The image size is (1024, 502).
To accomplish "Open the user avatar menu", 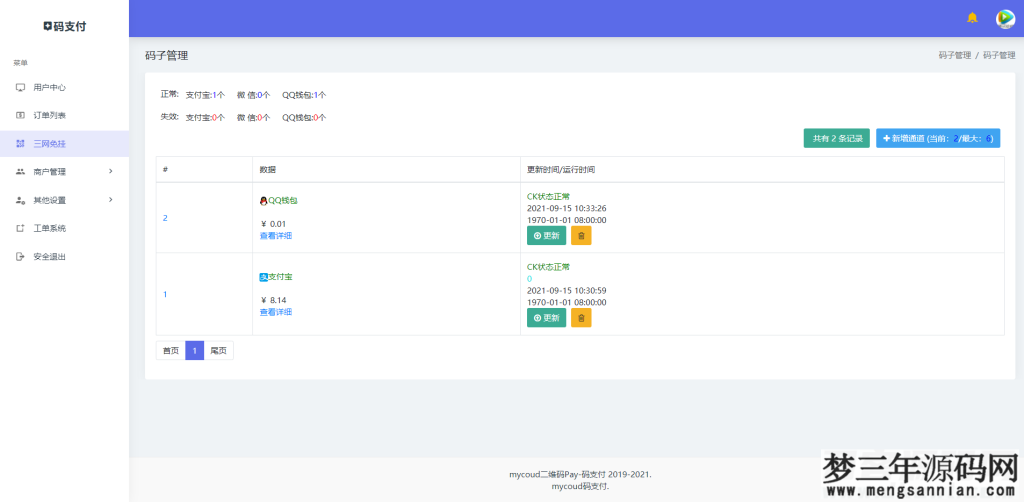I will pos(1005,18).
